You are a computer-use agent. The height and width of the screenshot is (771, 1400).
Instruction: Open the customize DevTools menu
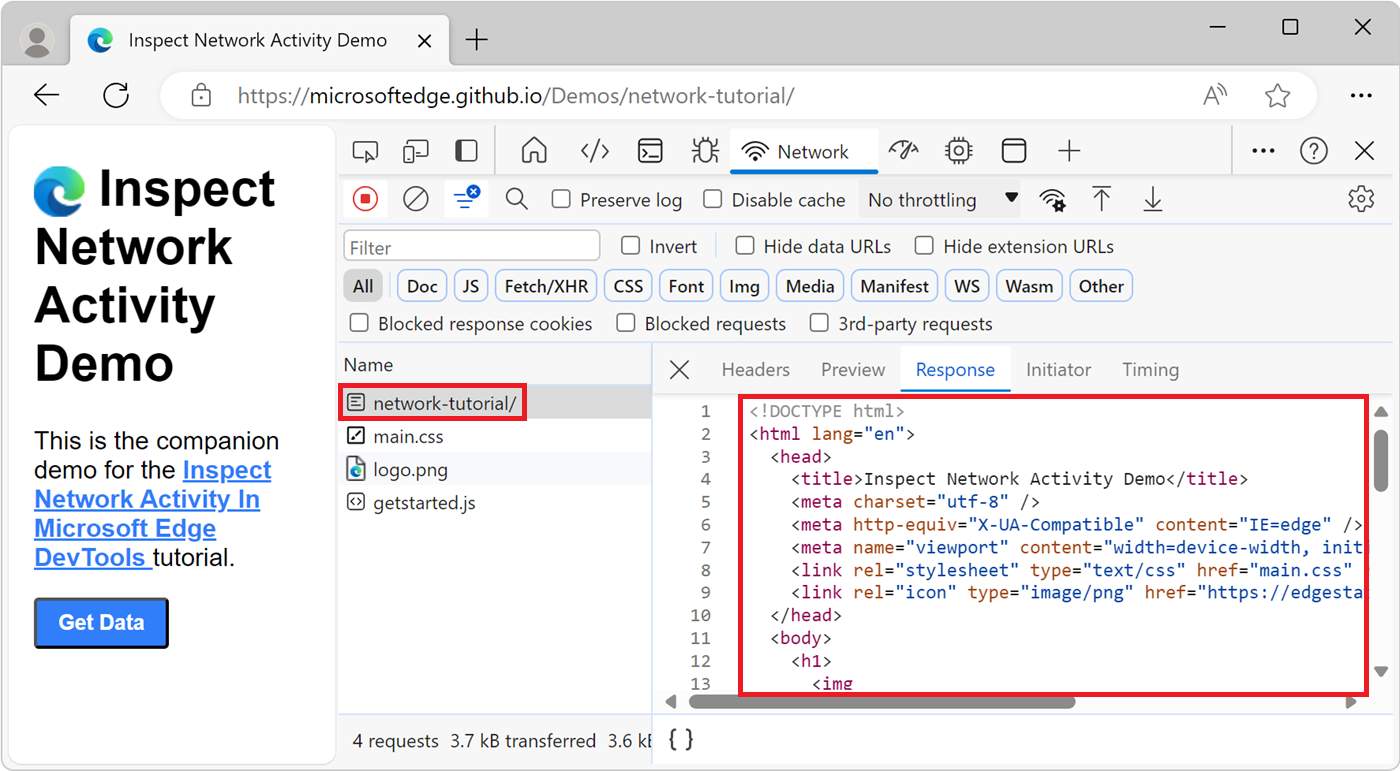(x=1262, y=150)
